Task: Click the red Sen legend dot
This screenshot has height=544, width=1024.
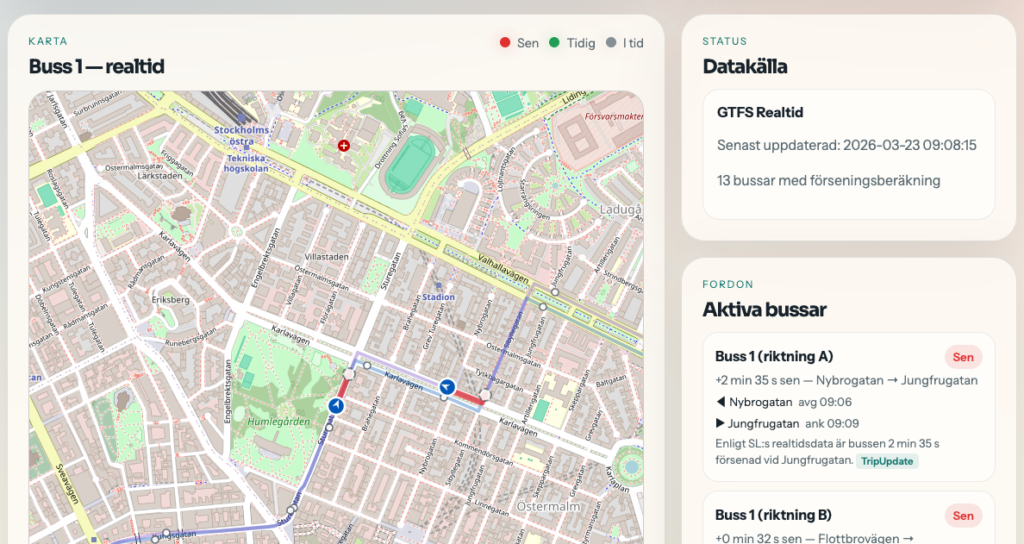Action: pyautogui.click(x=505, y=43)
